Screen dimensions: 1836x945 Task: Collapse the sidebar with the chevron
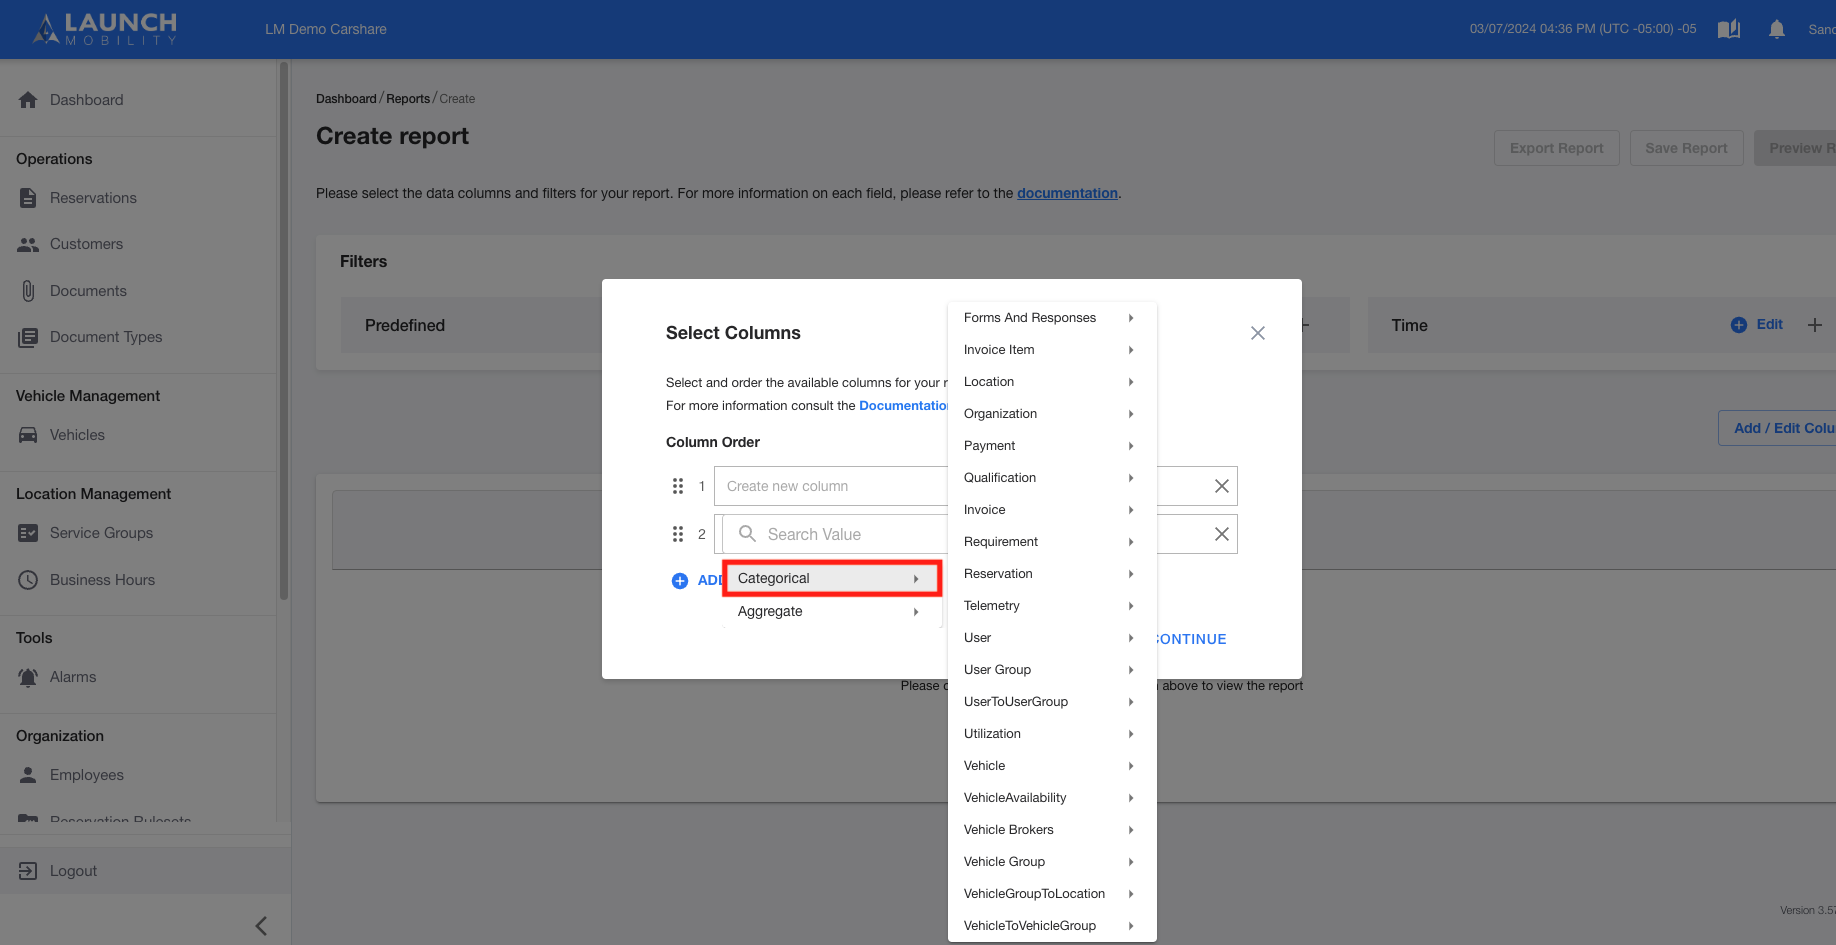(x=261, y=926)
